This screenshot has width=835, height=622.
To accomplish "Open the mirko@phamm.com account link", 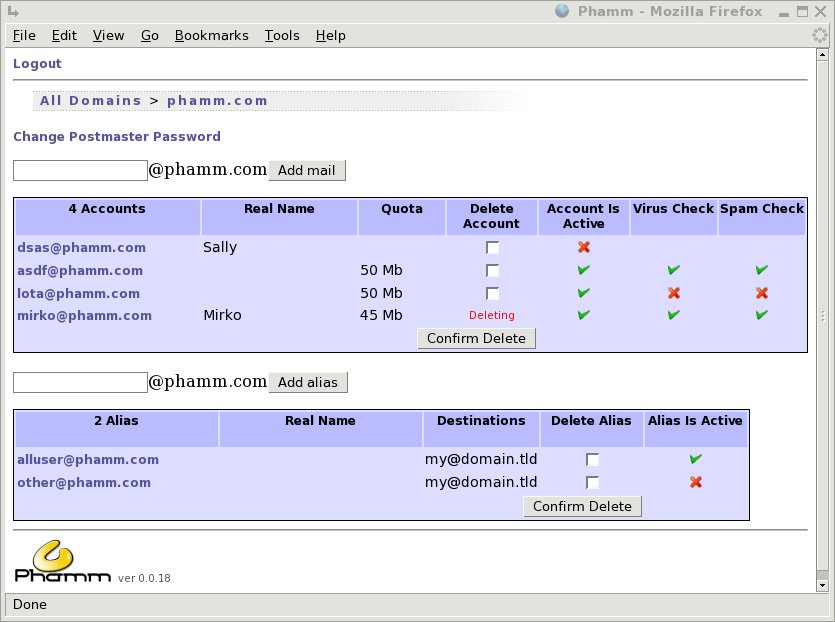I will 84,315.
